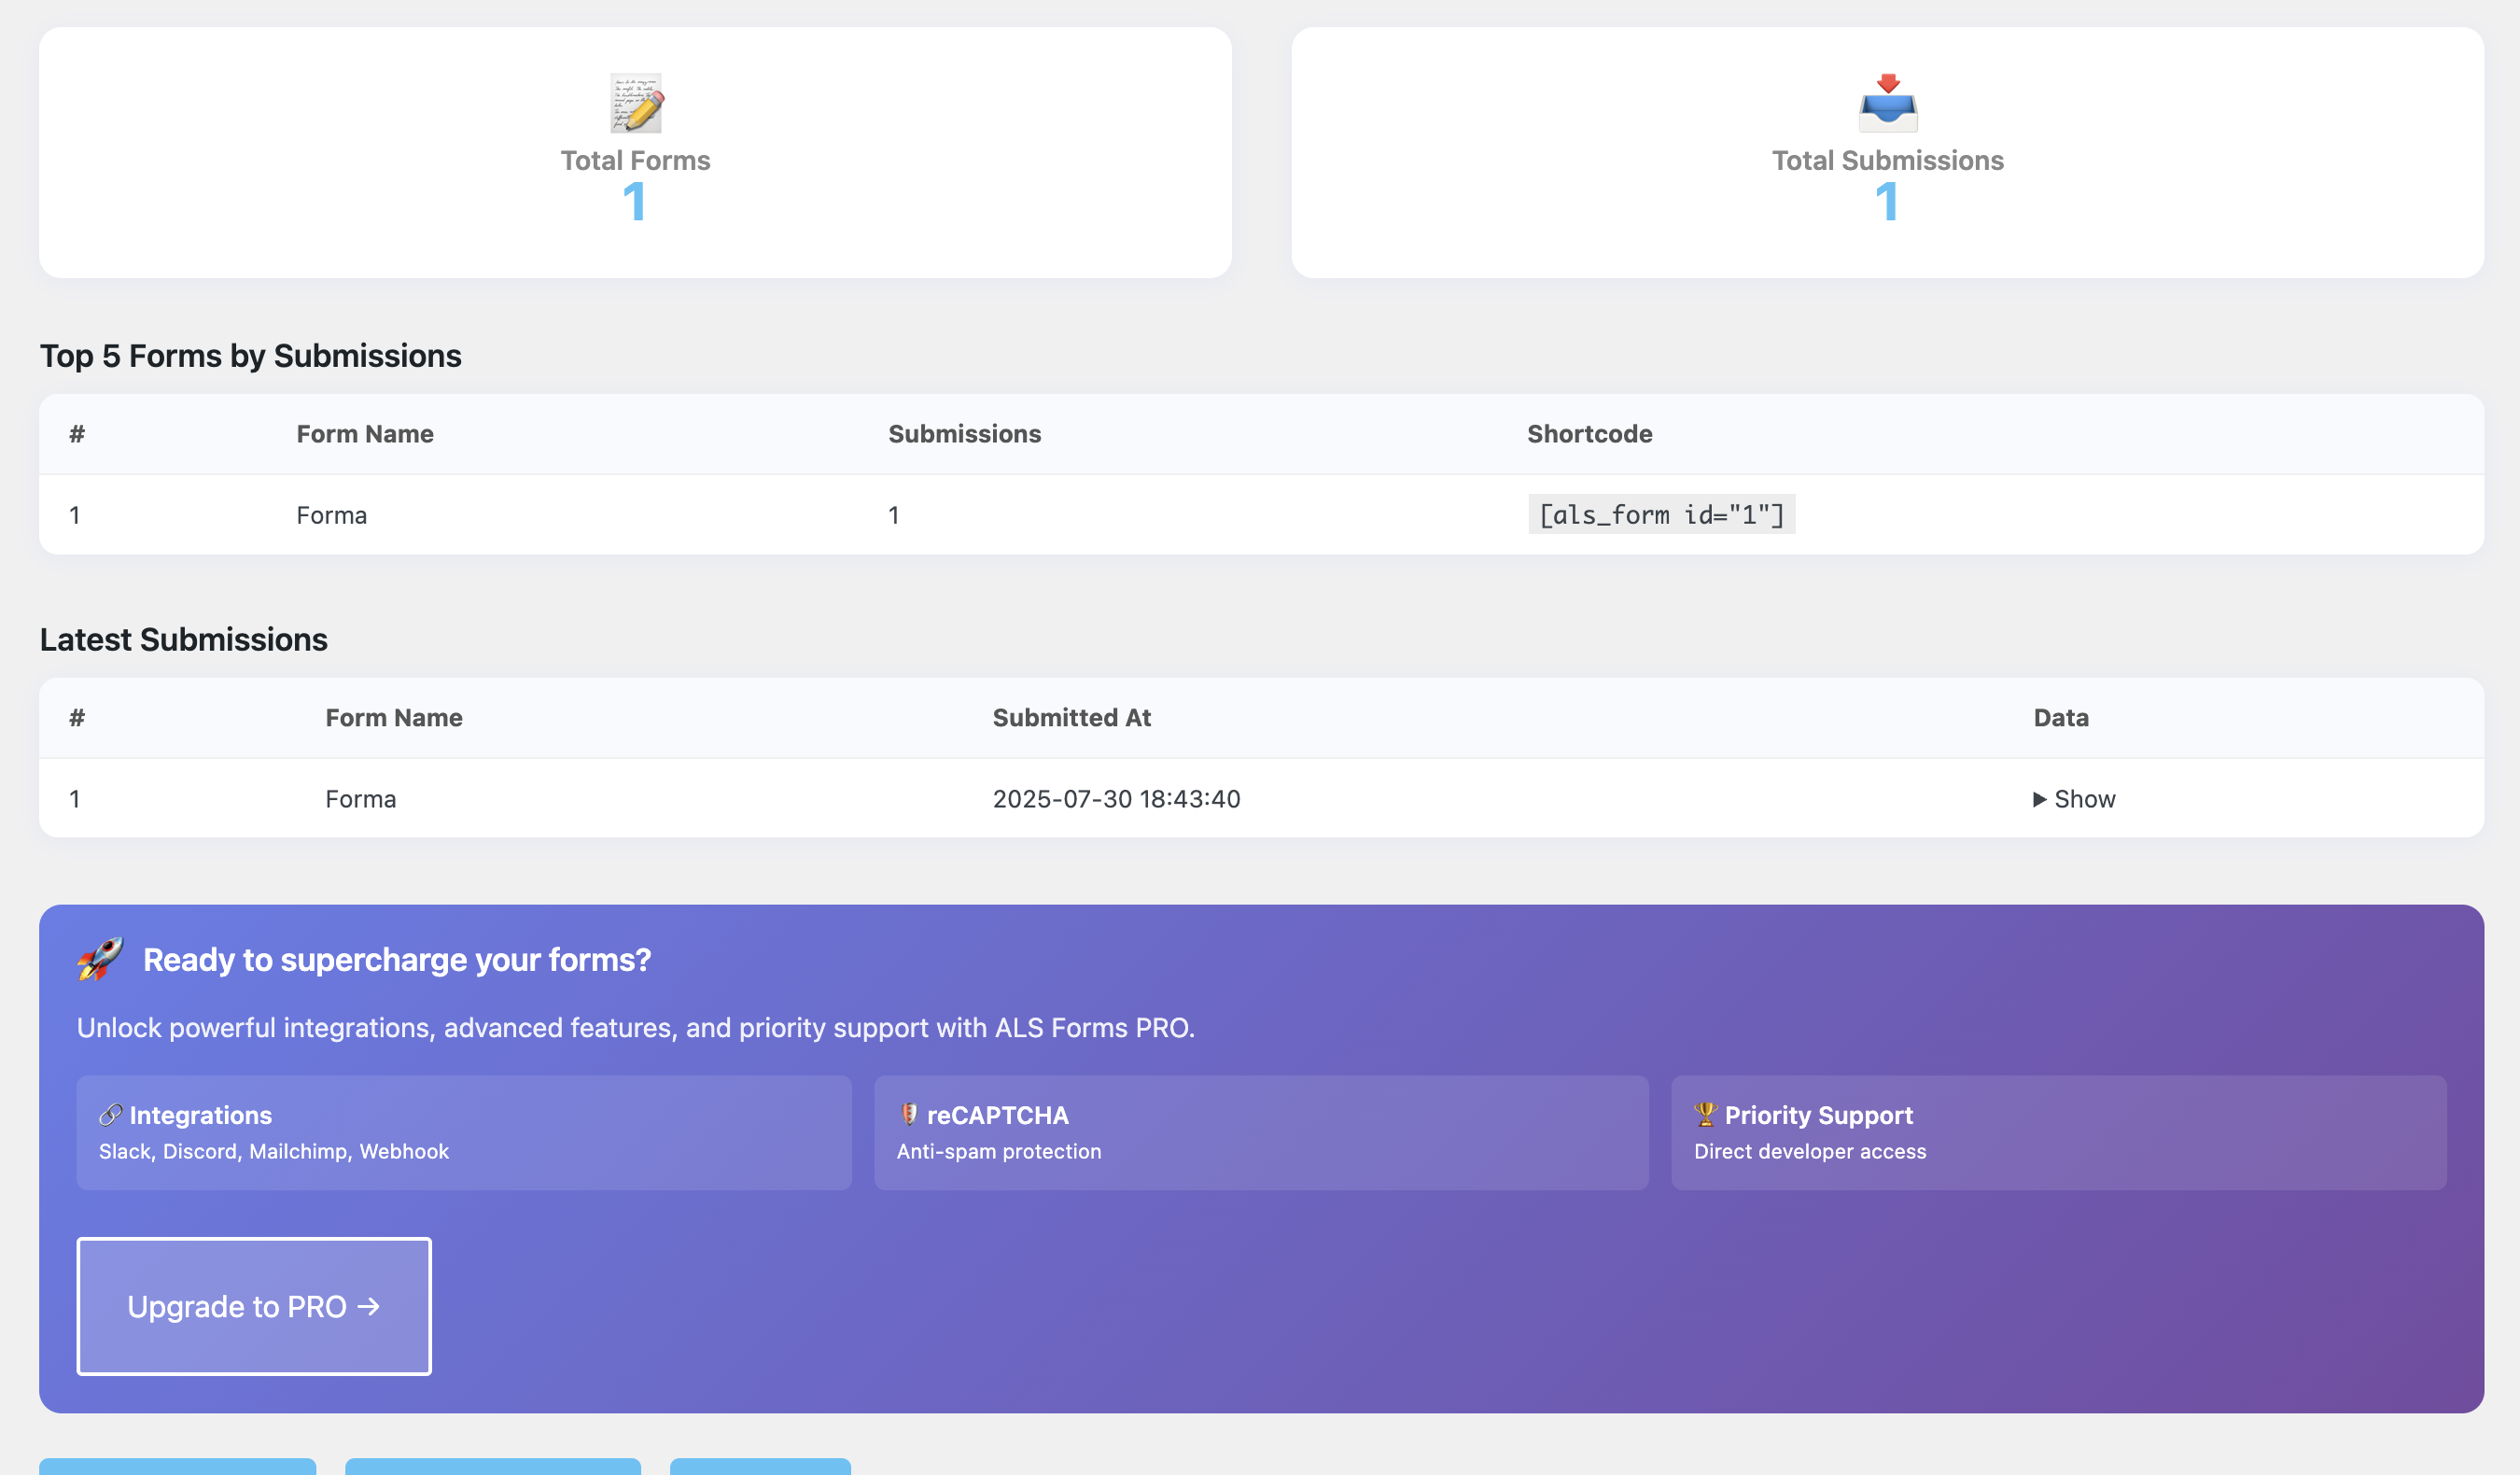Click Ready to supercharge your forms? heading
Image resolution: width=2520 pixels, height=1475 pixels.
397,960
